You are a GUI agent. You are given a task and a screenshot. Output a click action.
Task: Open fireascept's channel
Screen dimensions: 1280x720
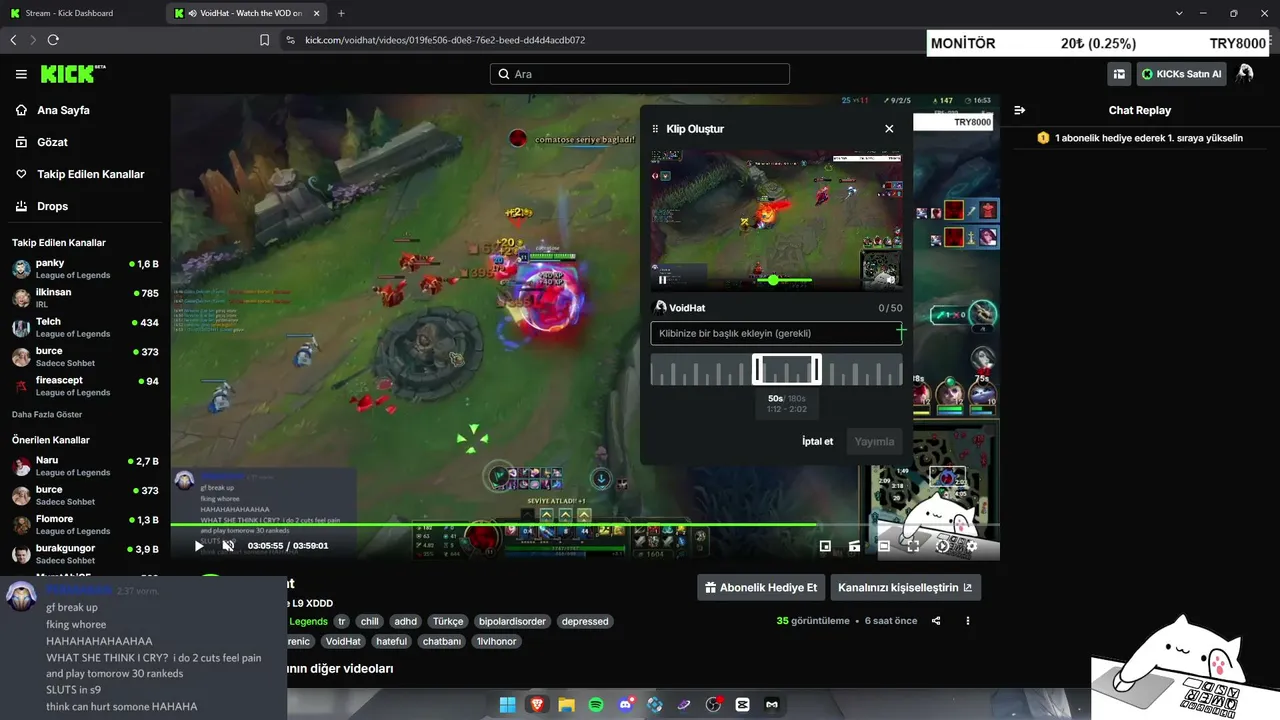(85, 386)
